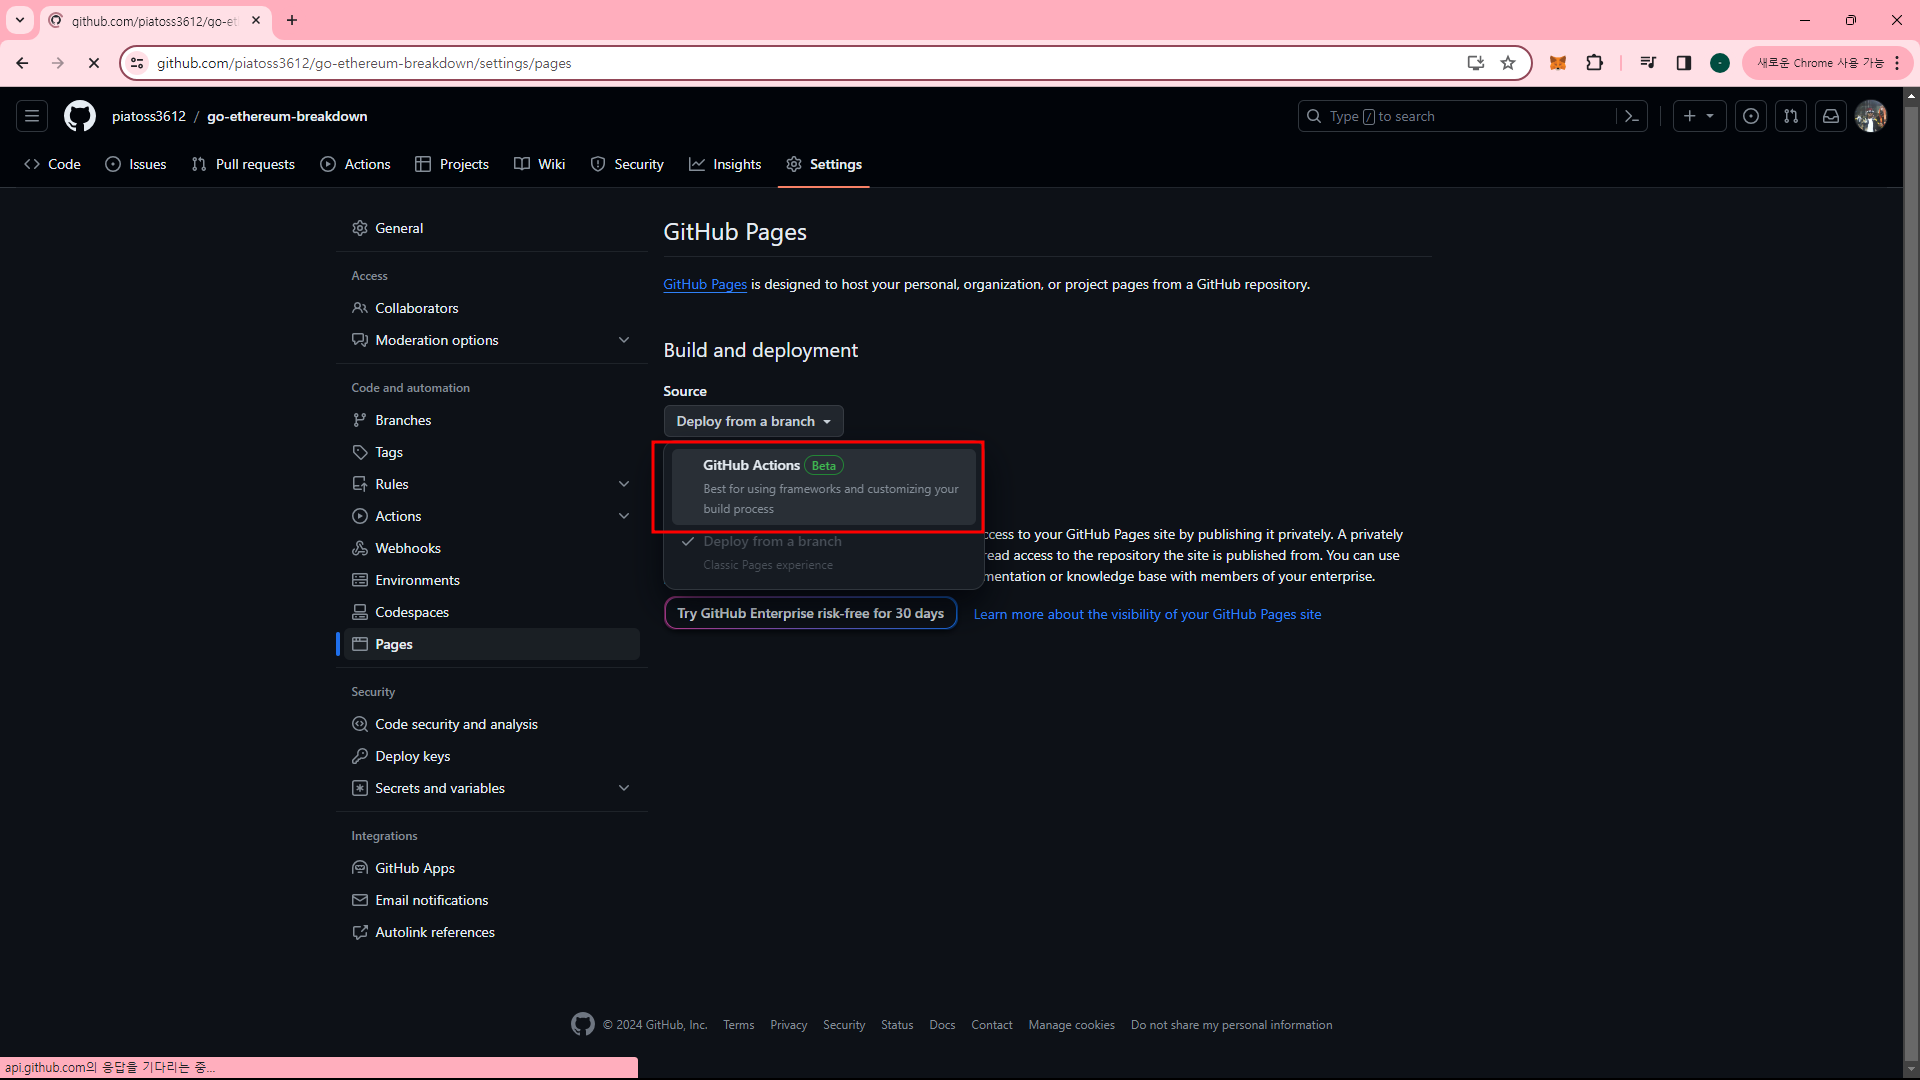Open the user avatar menu
1920x1080 pixels.
click(1871, 116)
